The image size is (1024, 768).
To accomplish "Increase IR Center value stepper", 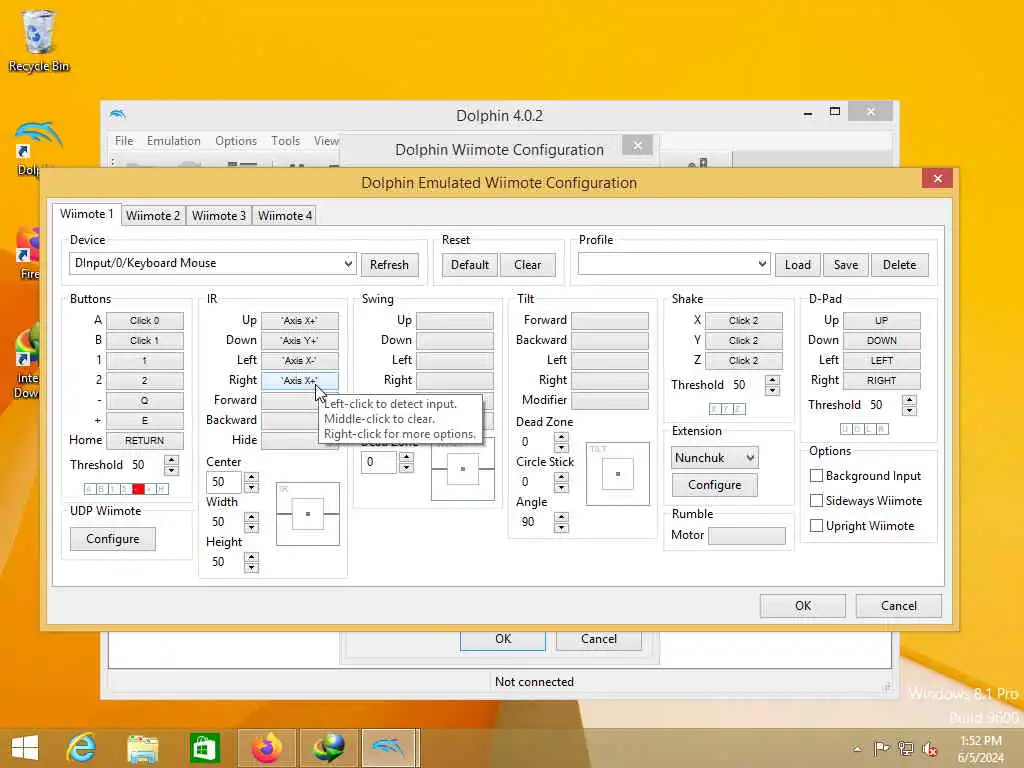I will 251,477.
